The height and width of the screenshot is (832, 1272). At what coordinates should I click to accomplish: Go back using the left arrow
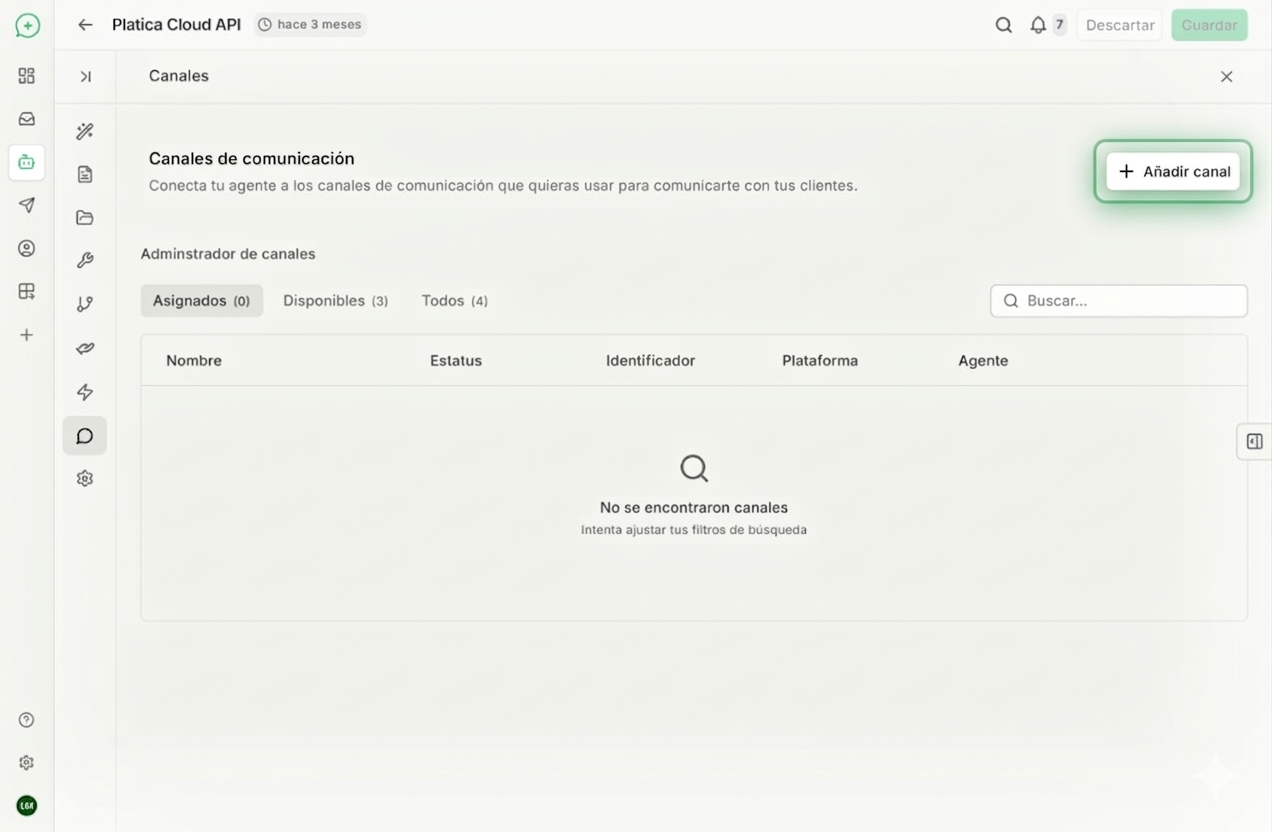[x=85, y=25]
